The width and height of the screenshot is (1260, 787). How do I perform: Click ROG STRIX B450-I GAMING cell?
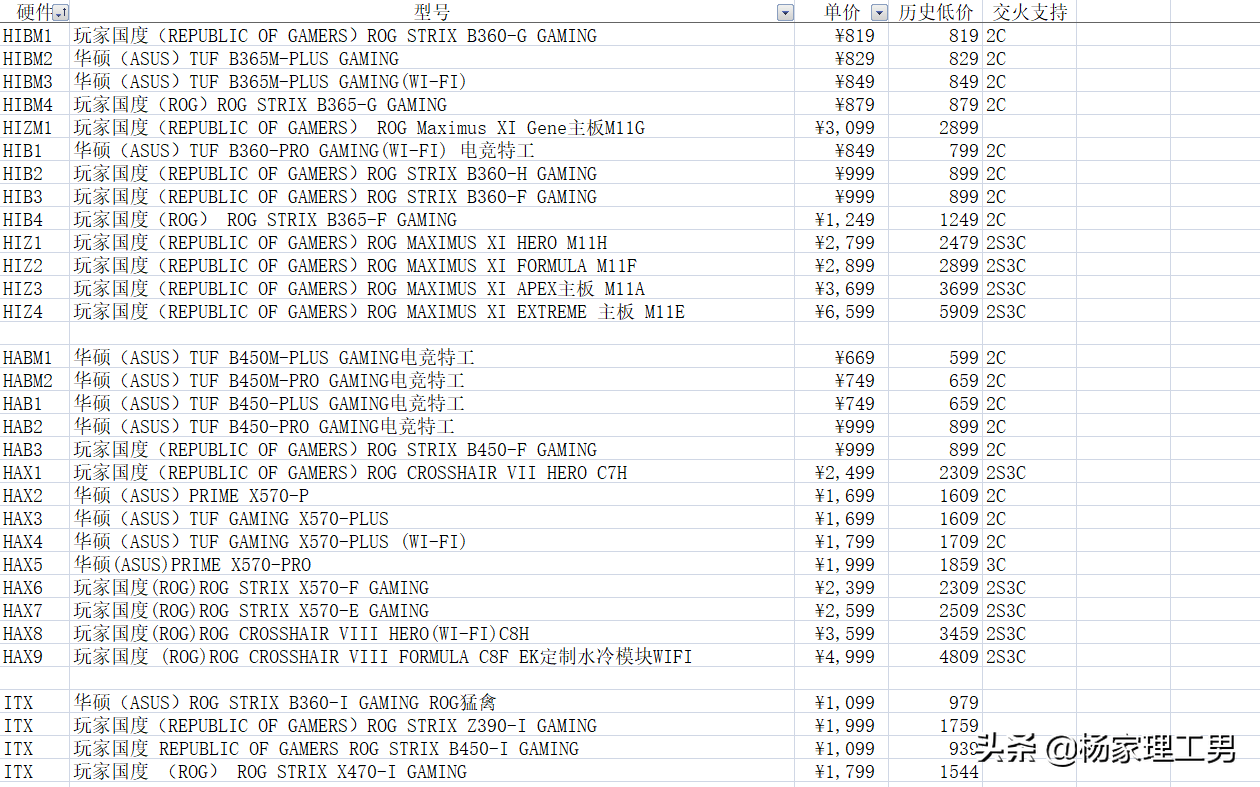click(x=432, y=749)
